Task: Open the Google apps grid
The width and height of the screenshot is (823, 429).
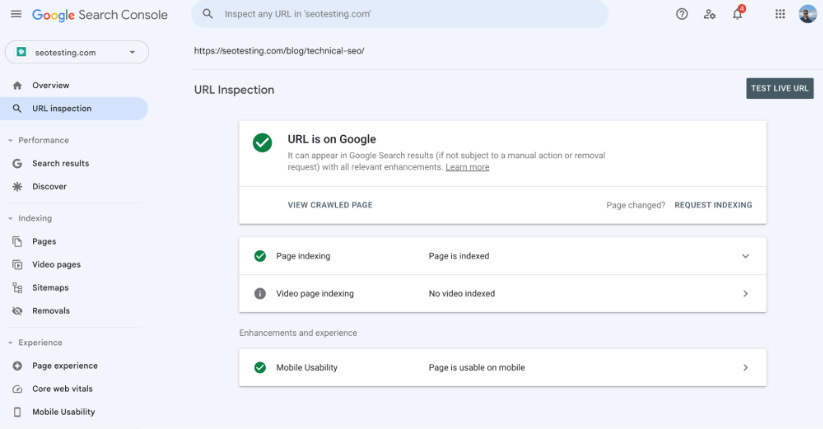Action: (x=780, y=14)
